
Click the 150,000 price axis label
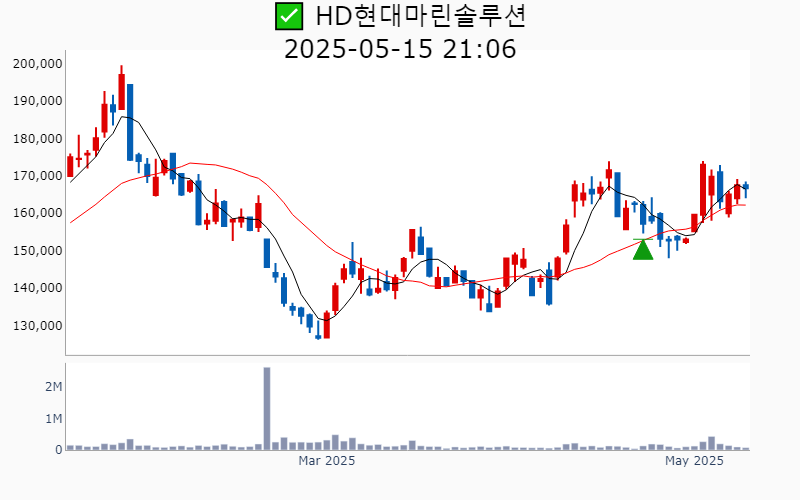point(38,251)
